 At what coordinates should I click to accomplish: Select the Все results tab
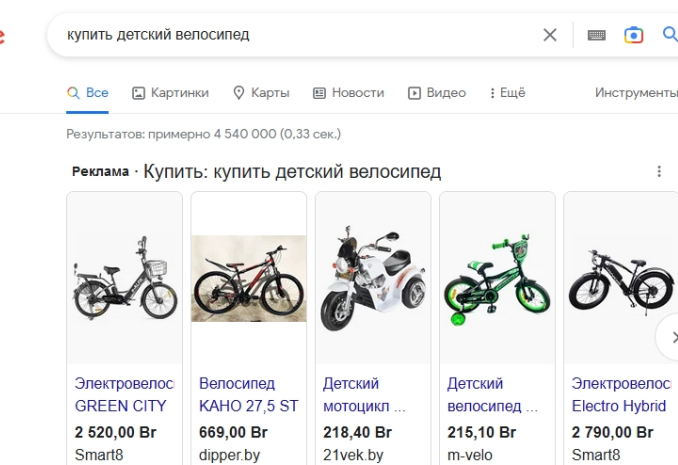point(88,93)
